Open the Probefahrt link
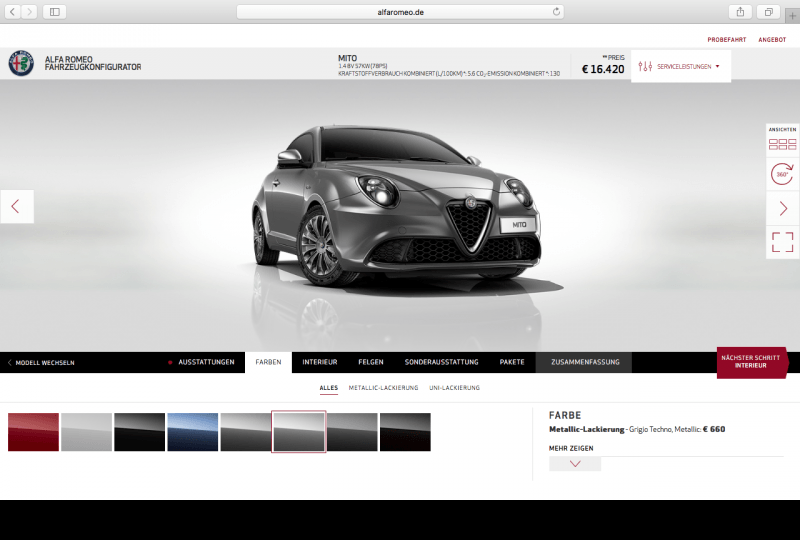 tap(727, 39)
